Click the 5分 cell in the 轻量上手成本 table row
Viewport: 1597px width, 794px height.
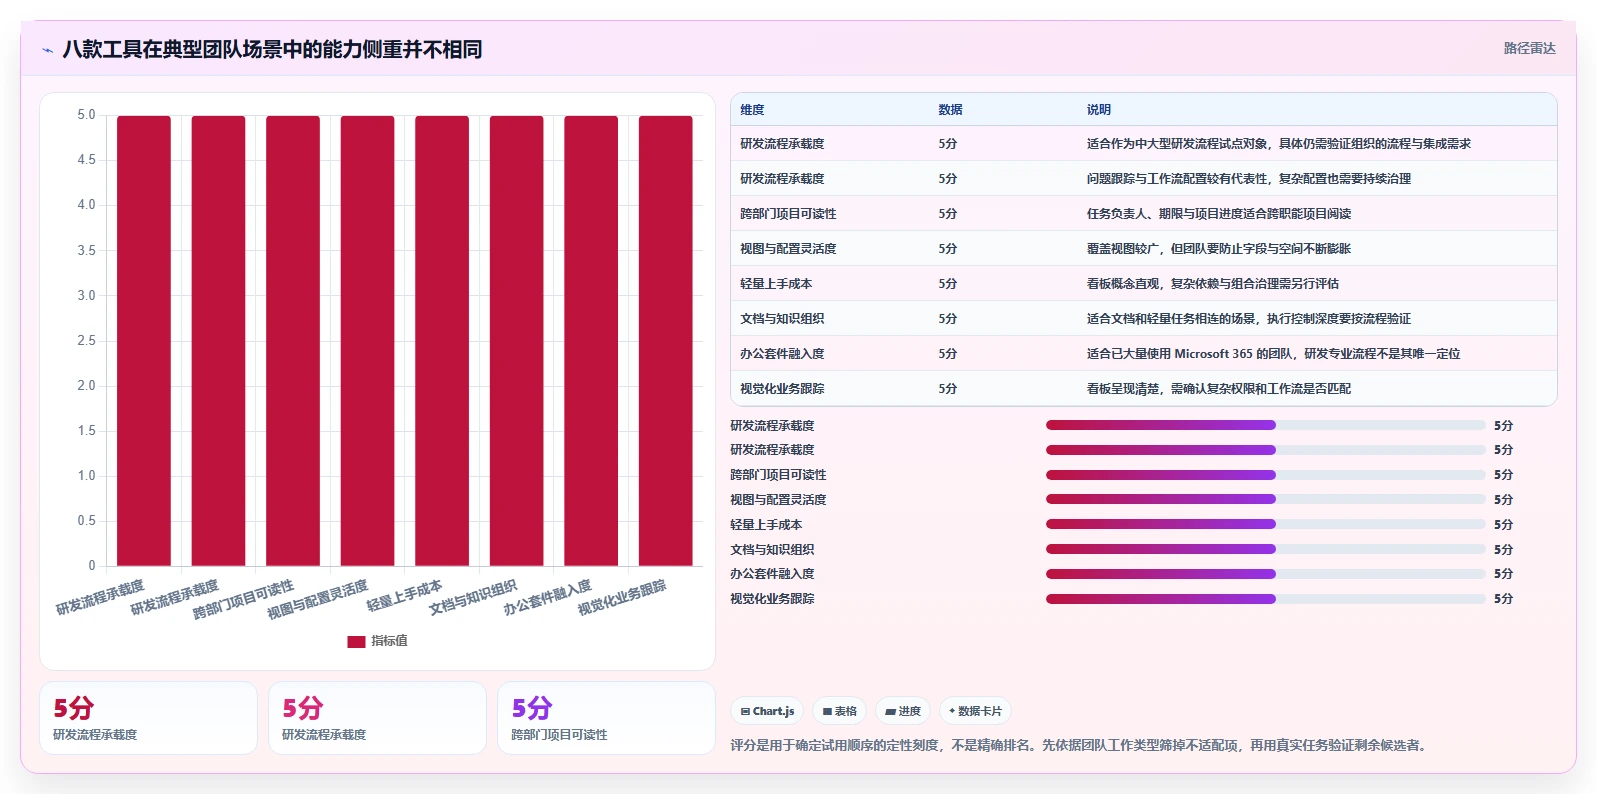(948, 284)
